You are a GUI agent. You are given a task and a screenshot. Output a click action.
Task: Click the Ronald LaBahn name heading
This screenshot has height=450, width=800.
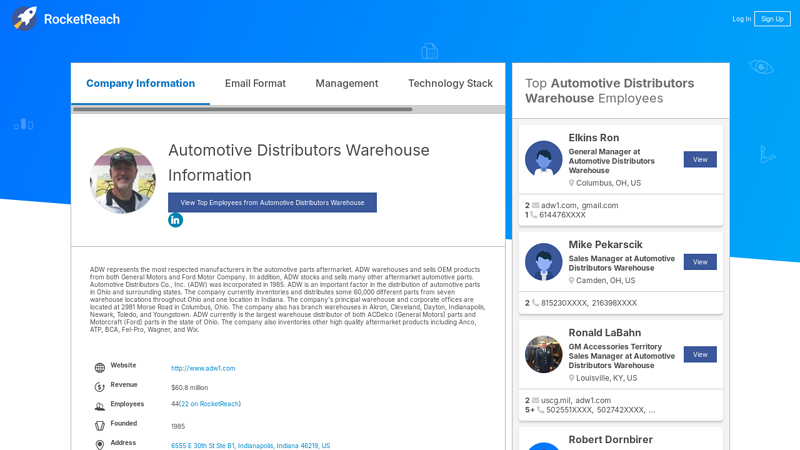click(x=605, y=333)
